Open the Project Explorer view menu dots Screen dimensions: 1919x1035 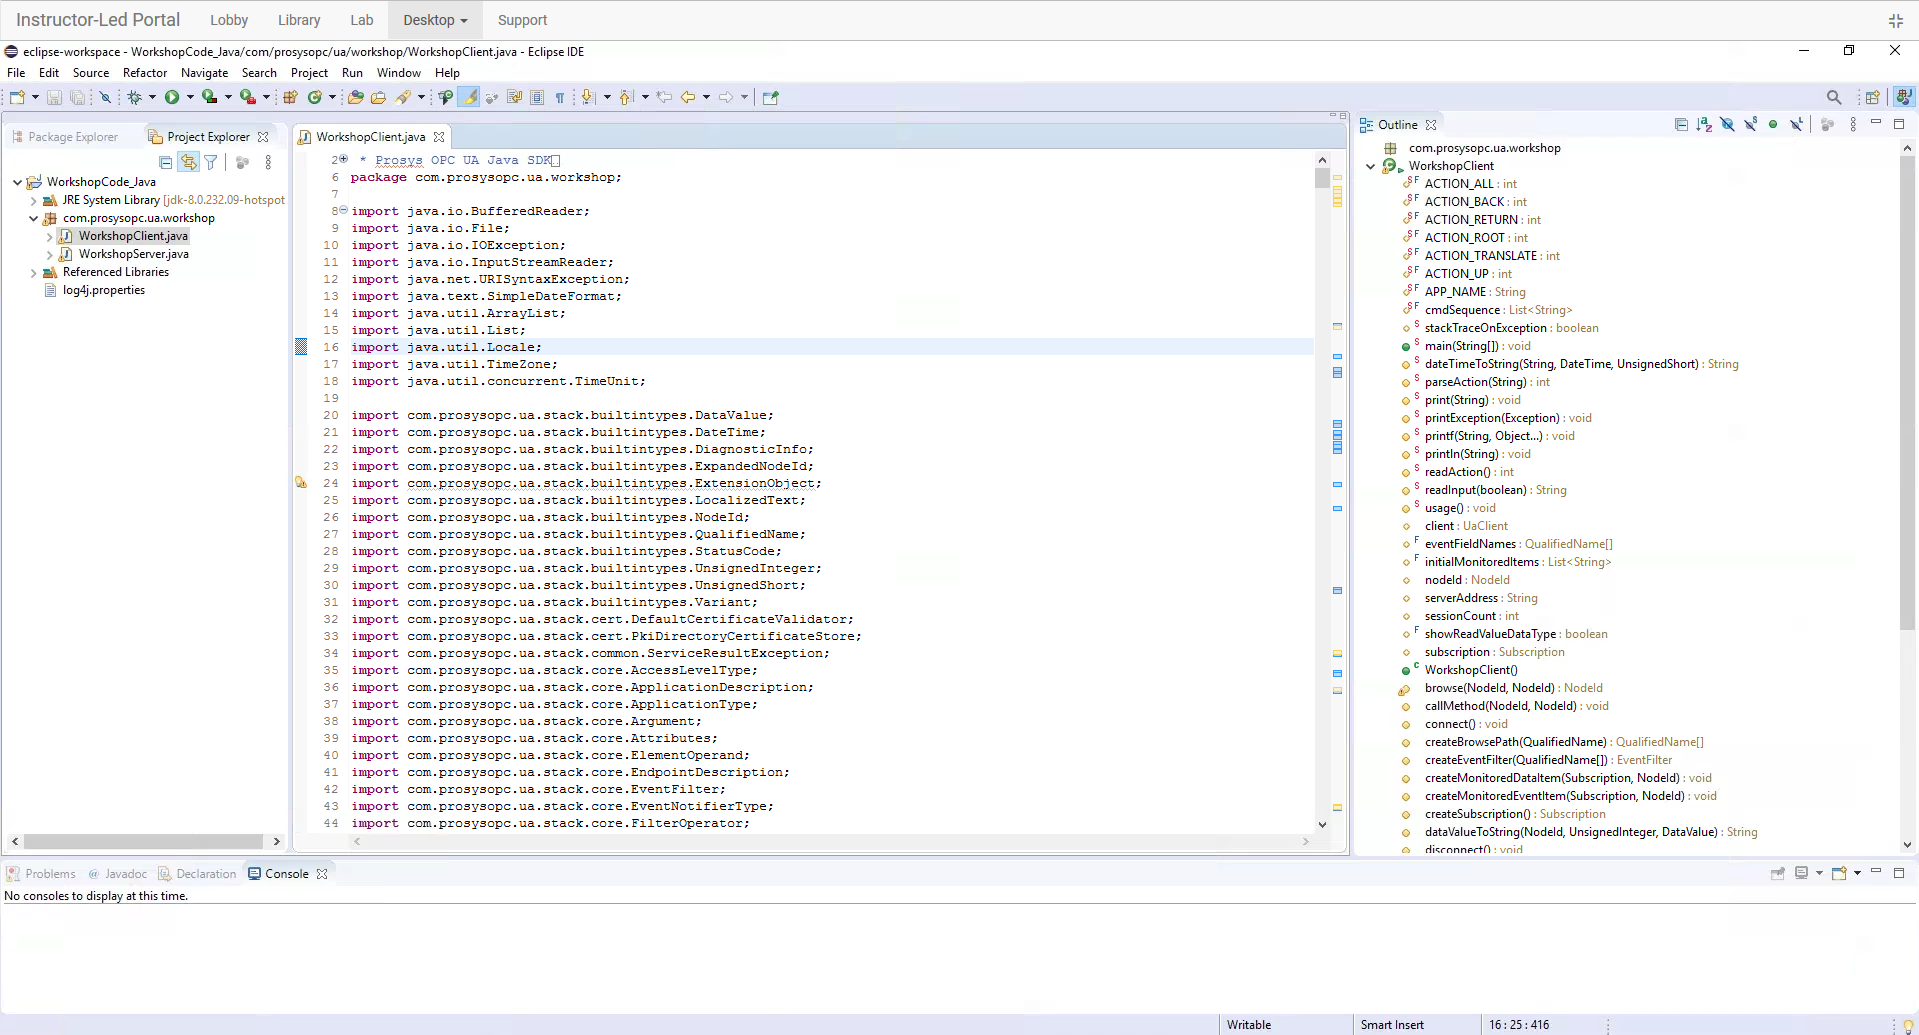(x=268, y=162)
